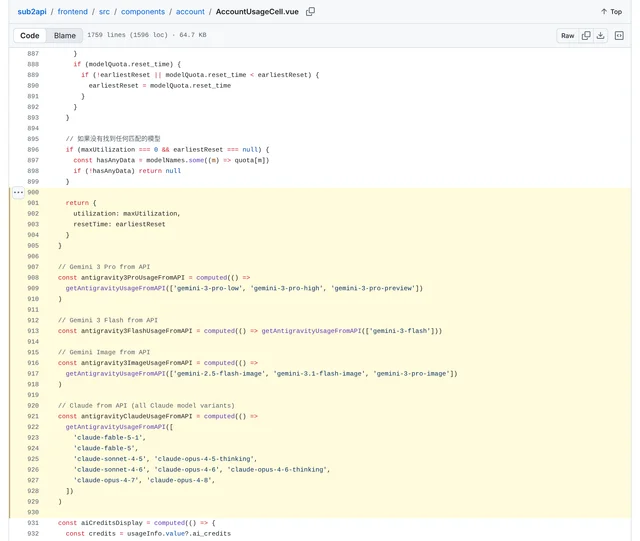
Task: Select line number 896
Action: coord(33,149)
